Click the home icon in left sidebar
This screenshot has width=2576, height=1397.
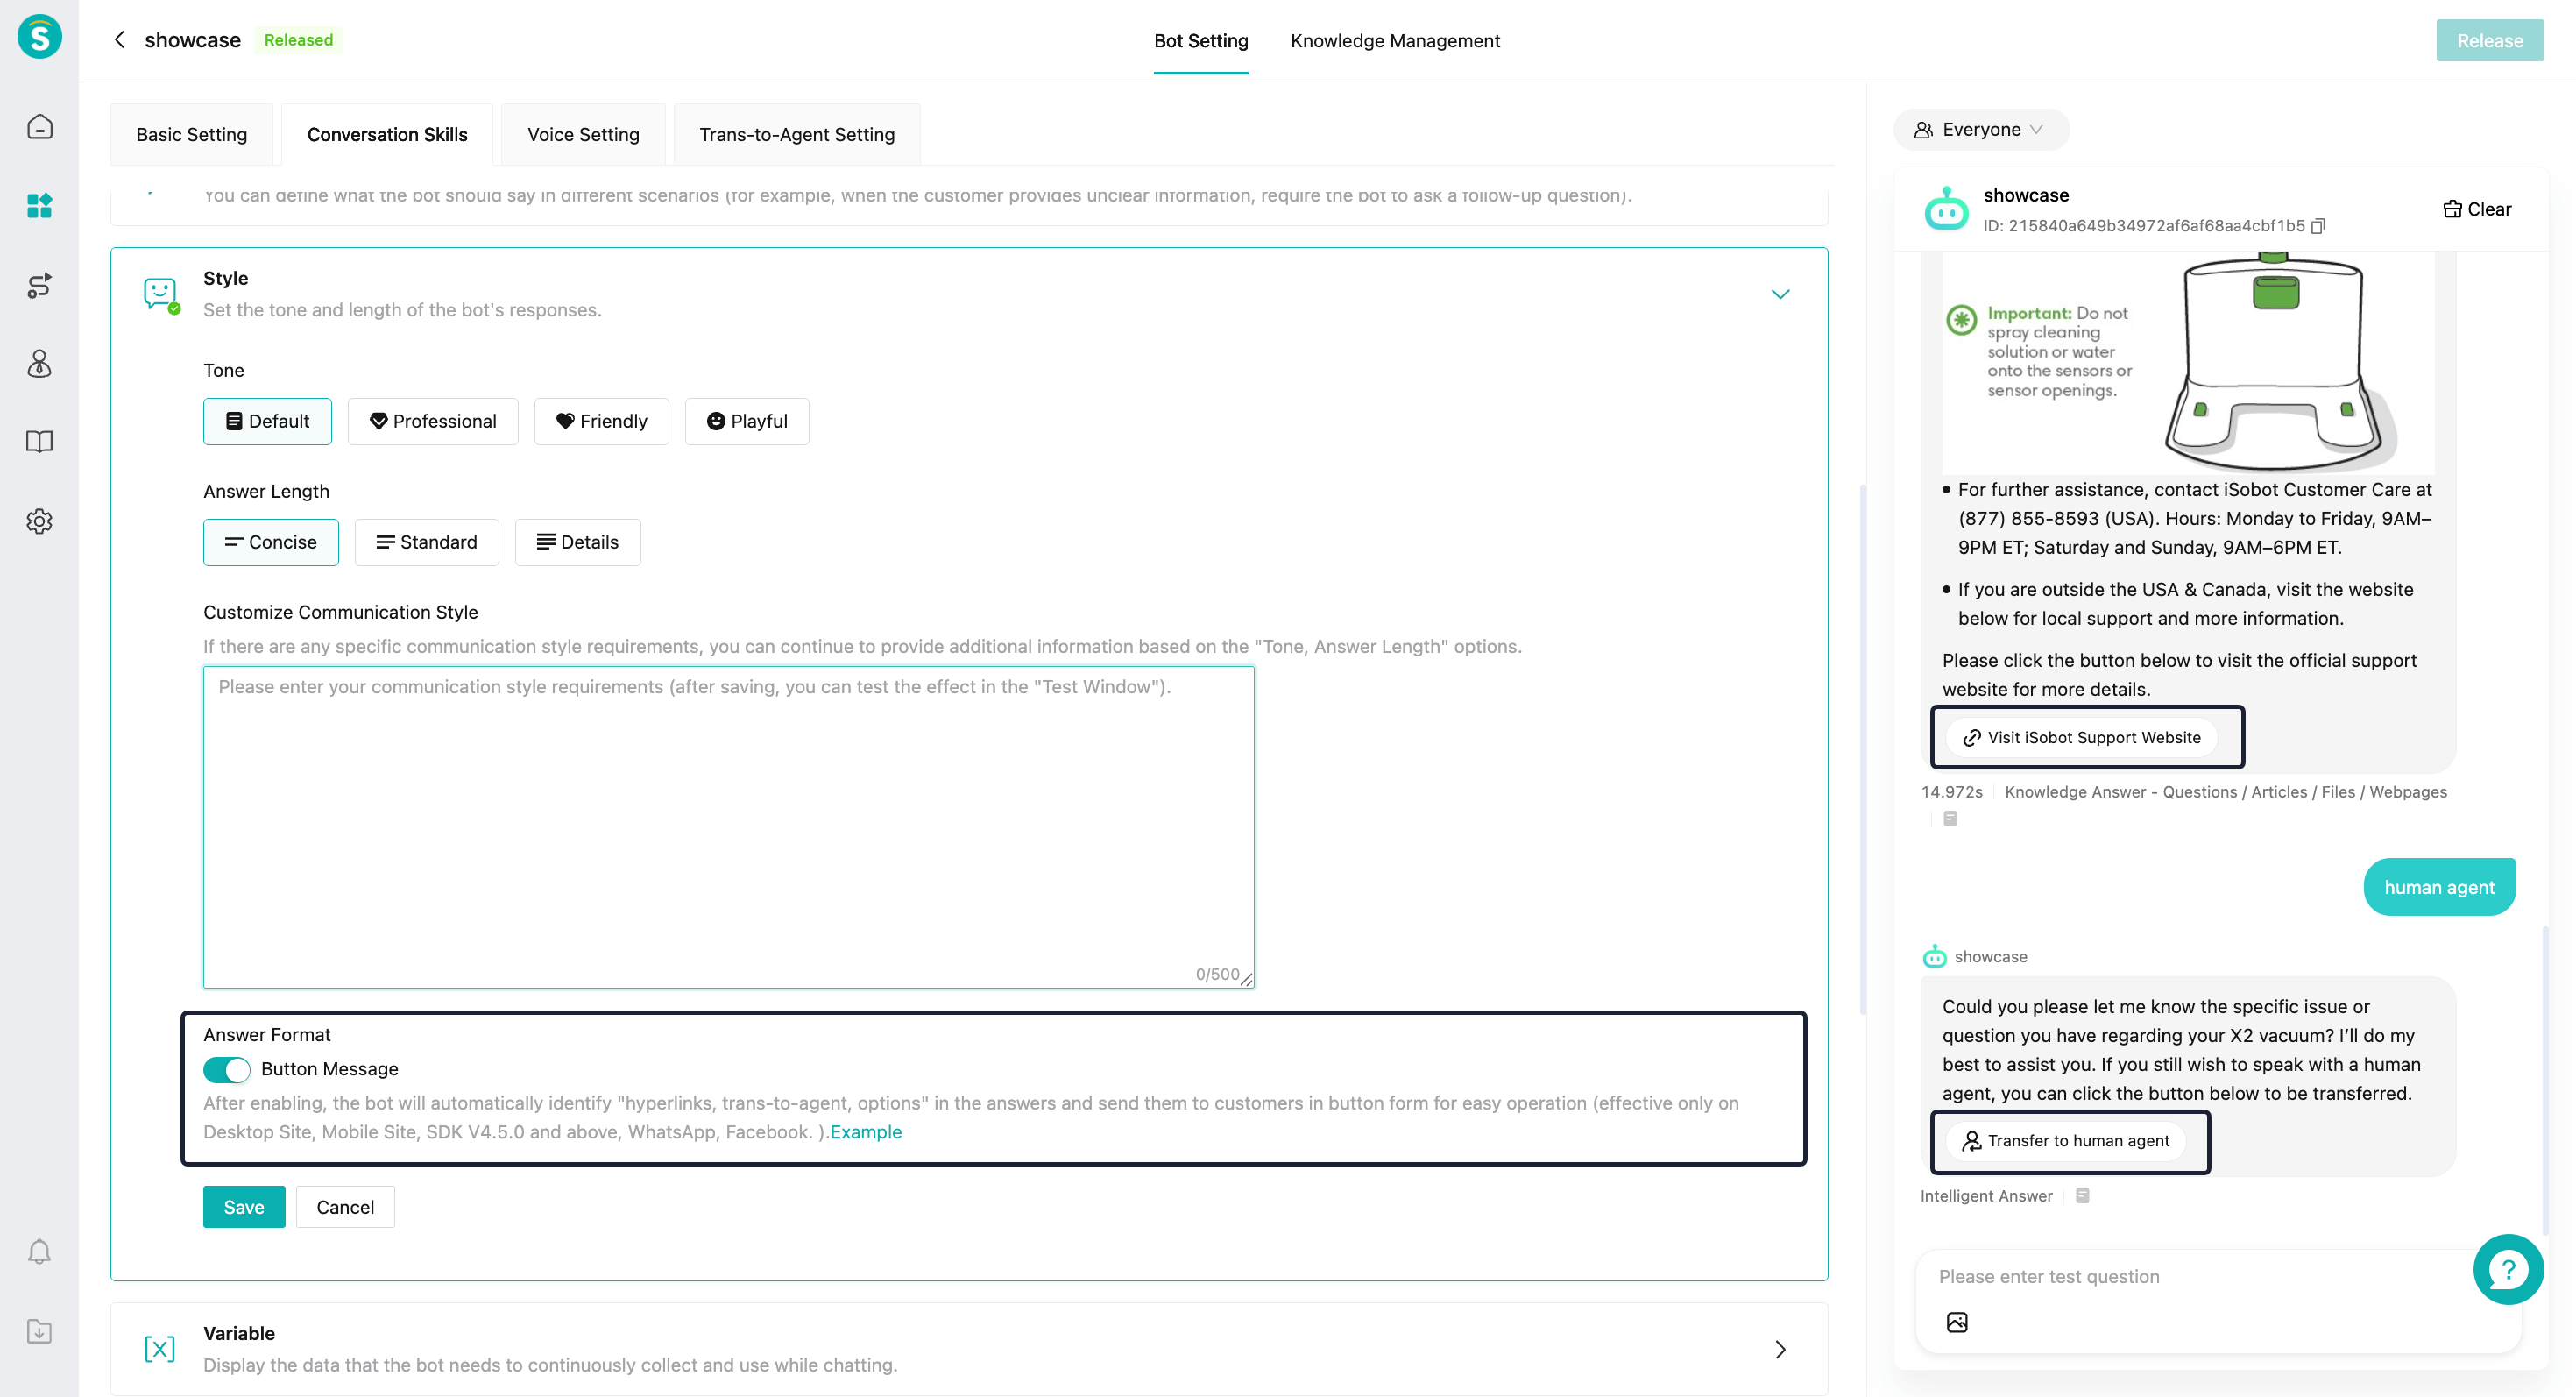39,127
